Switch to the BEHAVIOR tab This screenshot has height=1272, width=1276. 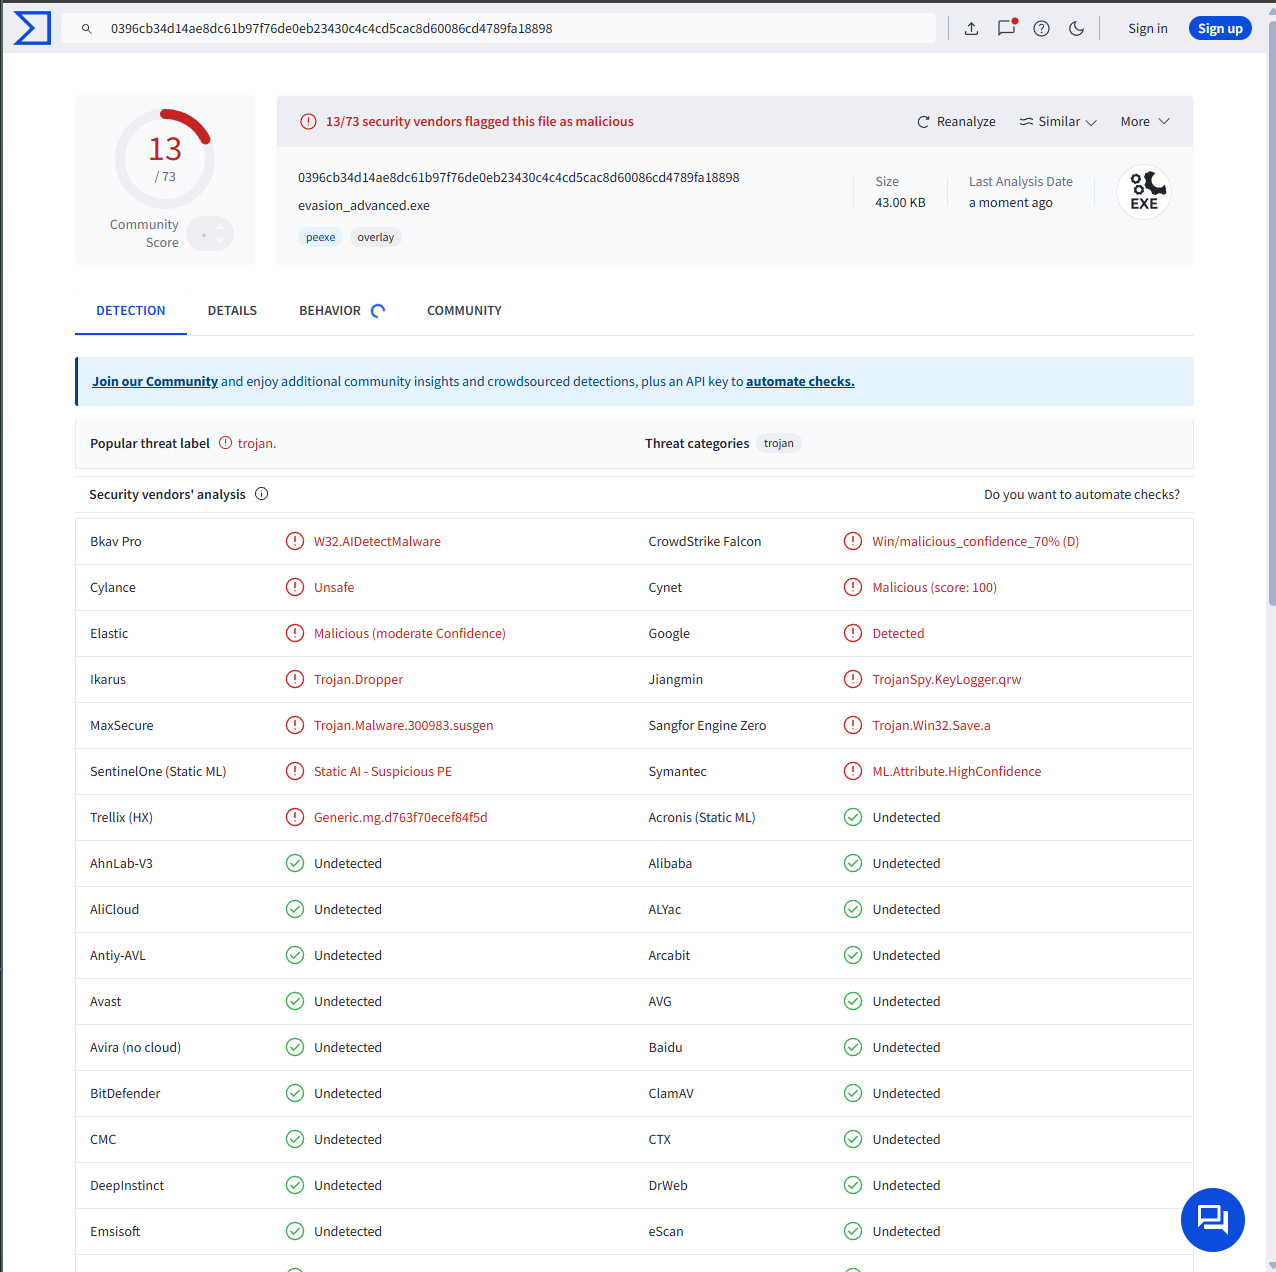[330, 311]
